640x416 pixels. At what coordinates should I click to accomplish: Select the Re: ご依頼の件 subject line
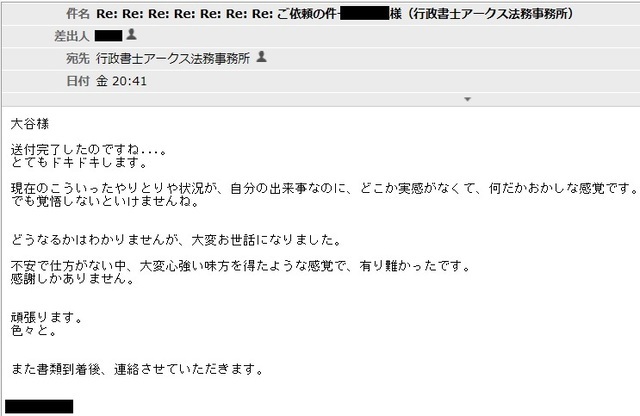coord(334,14)
